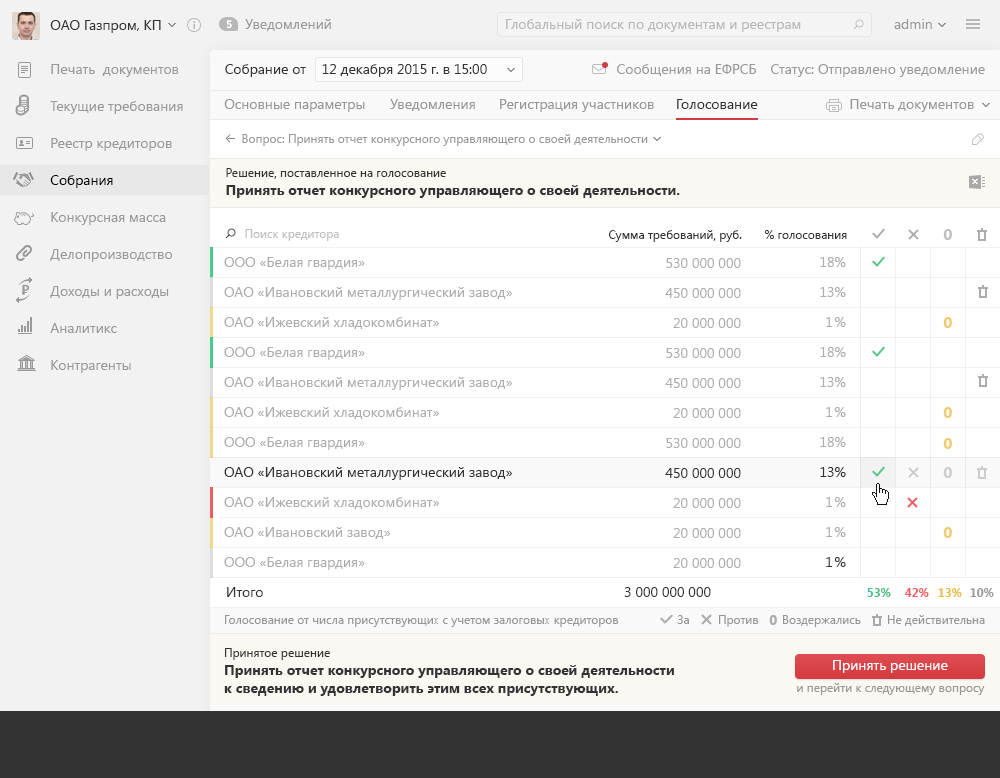Set highlighted row vote to Воздержались
1000x778 pixels.
tap(947, 472)
